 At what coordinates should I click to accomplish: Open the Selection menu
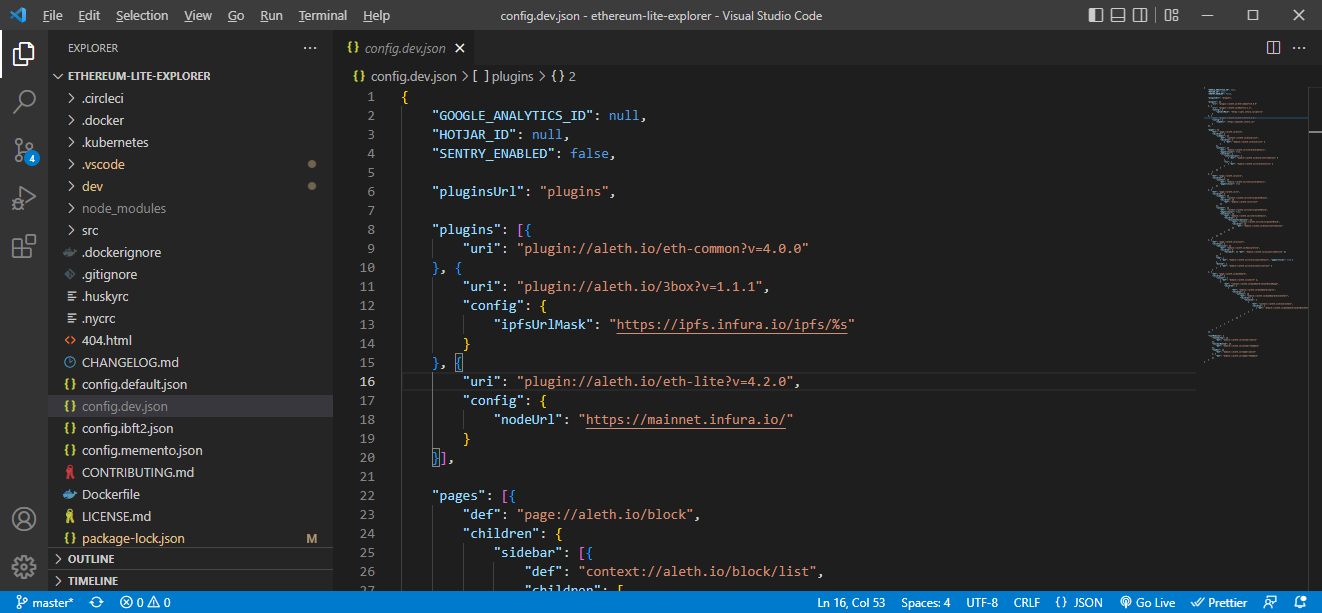click(x=142, y=16)
